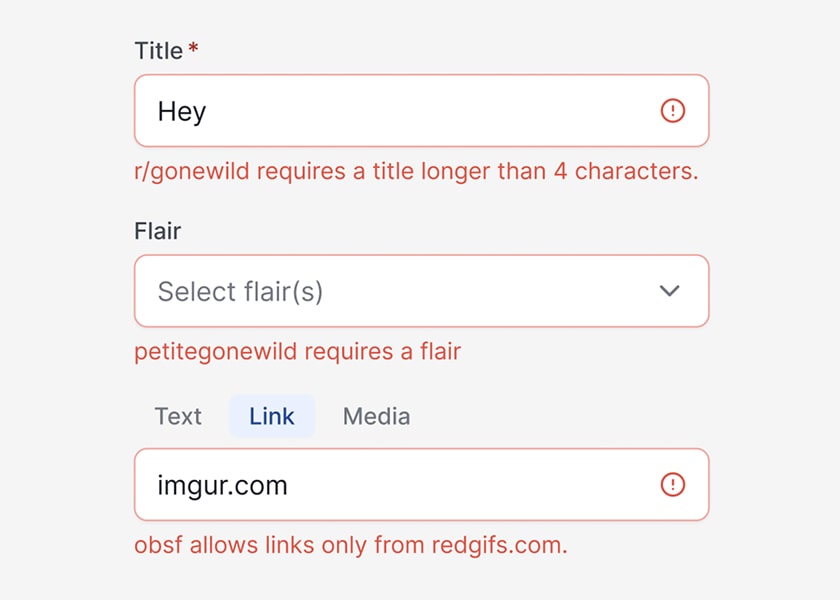
Task: Click the error icon in Title field
Action: click(673, 111)
